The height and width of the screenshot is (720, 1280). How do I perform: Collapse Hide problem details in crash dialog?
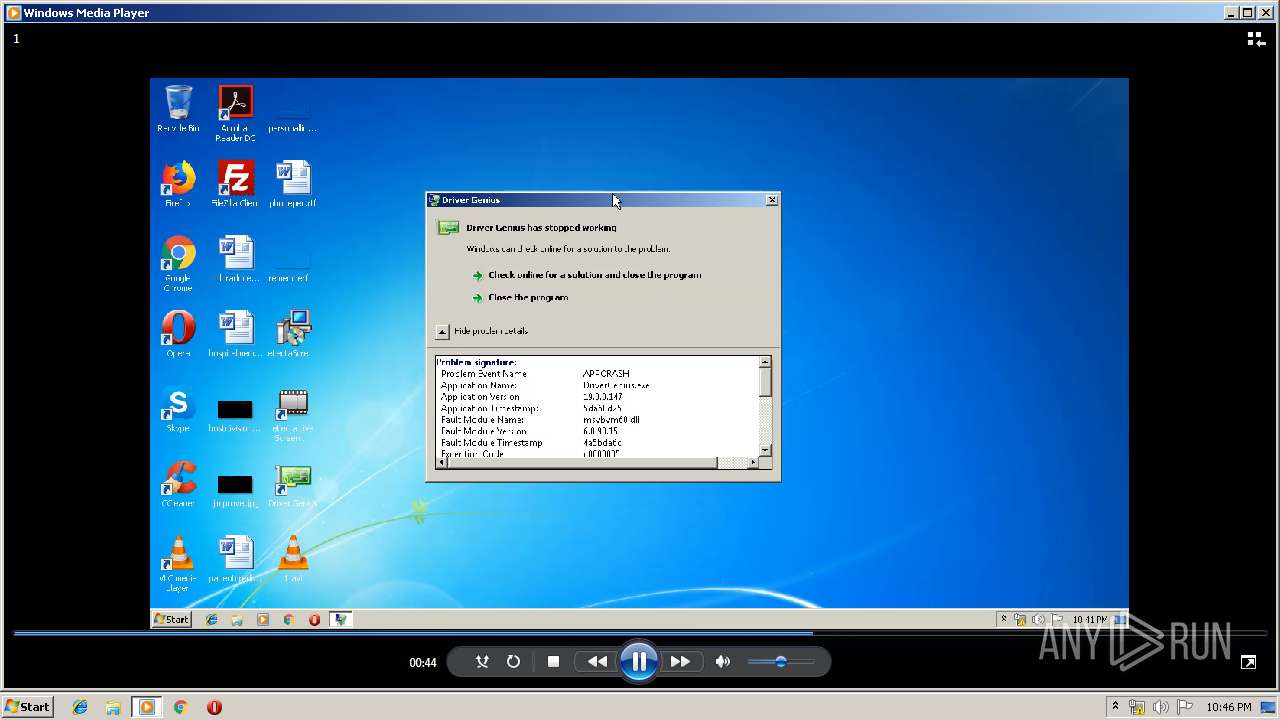pyautogui.click(x=481, y=331)
